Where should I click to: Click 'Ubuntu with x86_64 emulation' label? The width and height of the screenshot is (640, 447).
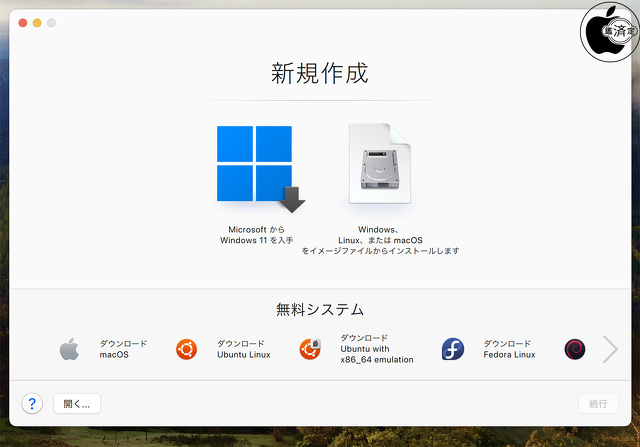[377, 354]
